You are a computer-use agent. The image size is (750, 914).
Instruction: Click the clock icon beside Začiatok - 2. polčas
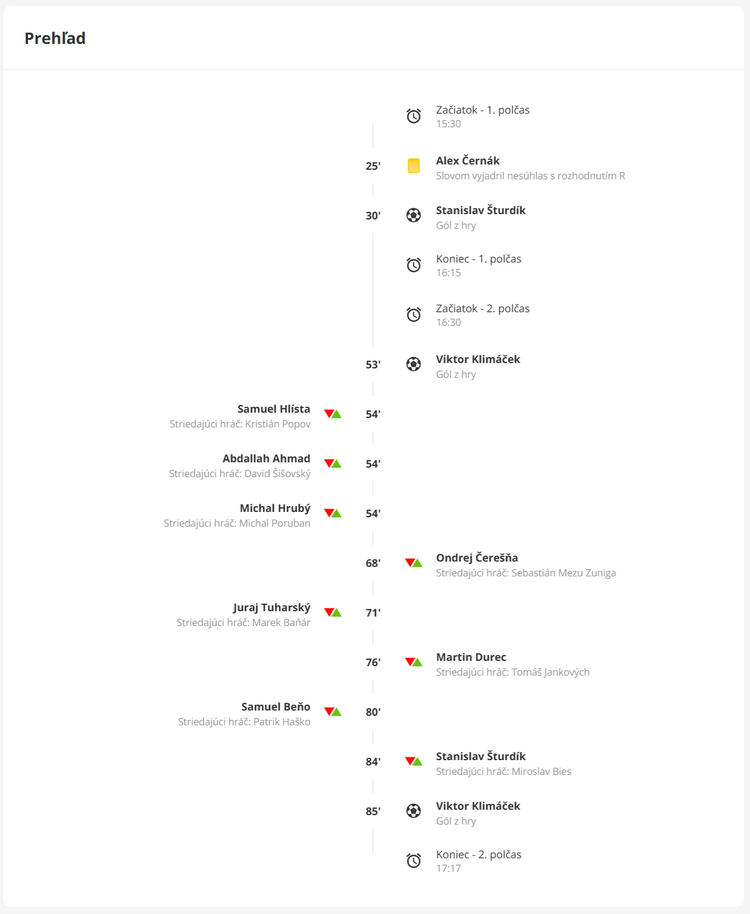click(413, 315)
